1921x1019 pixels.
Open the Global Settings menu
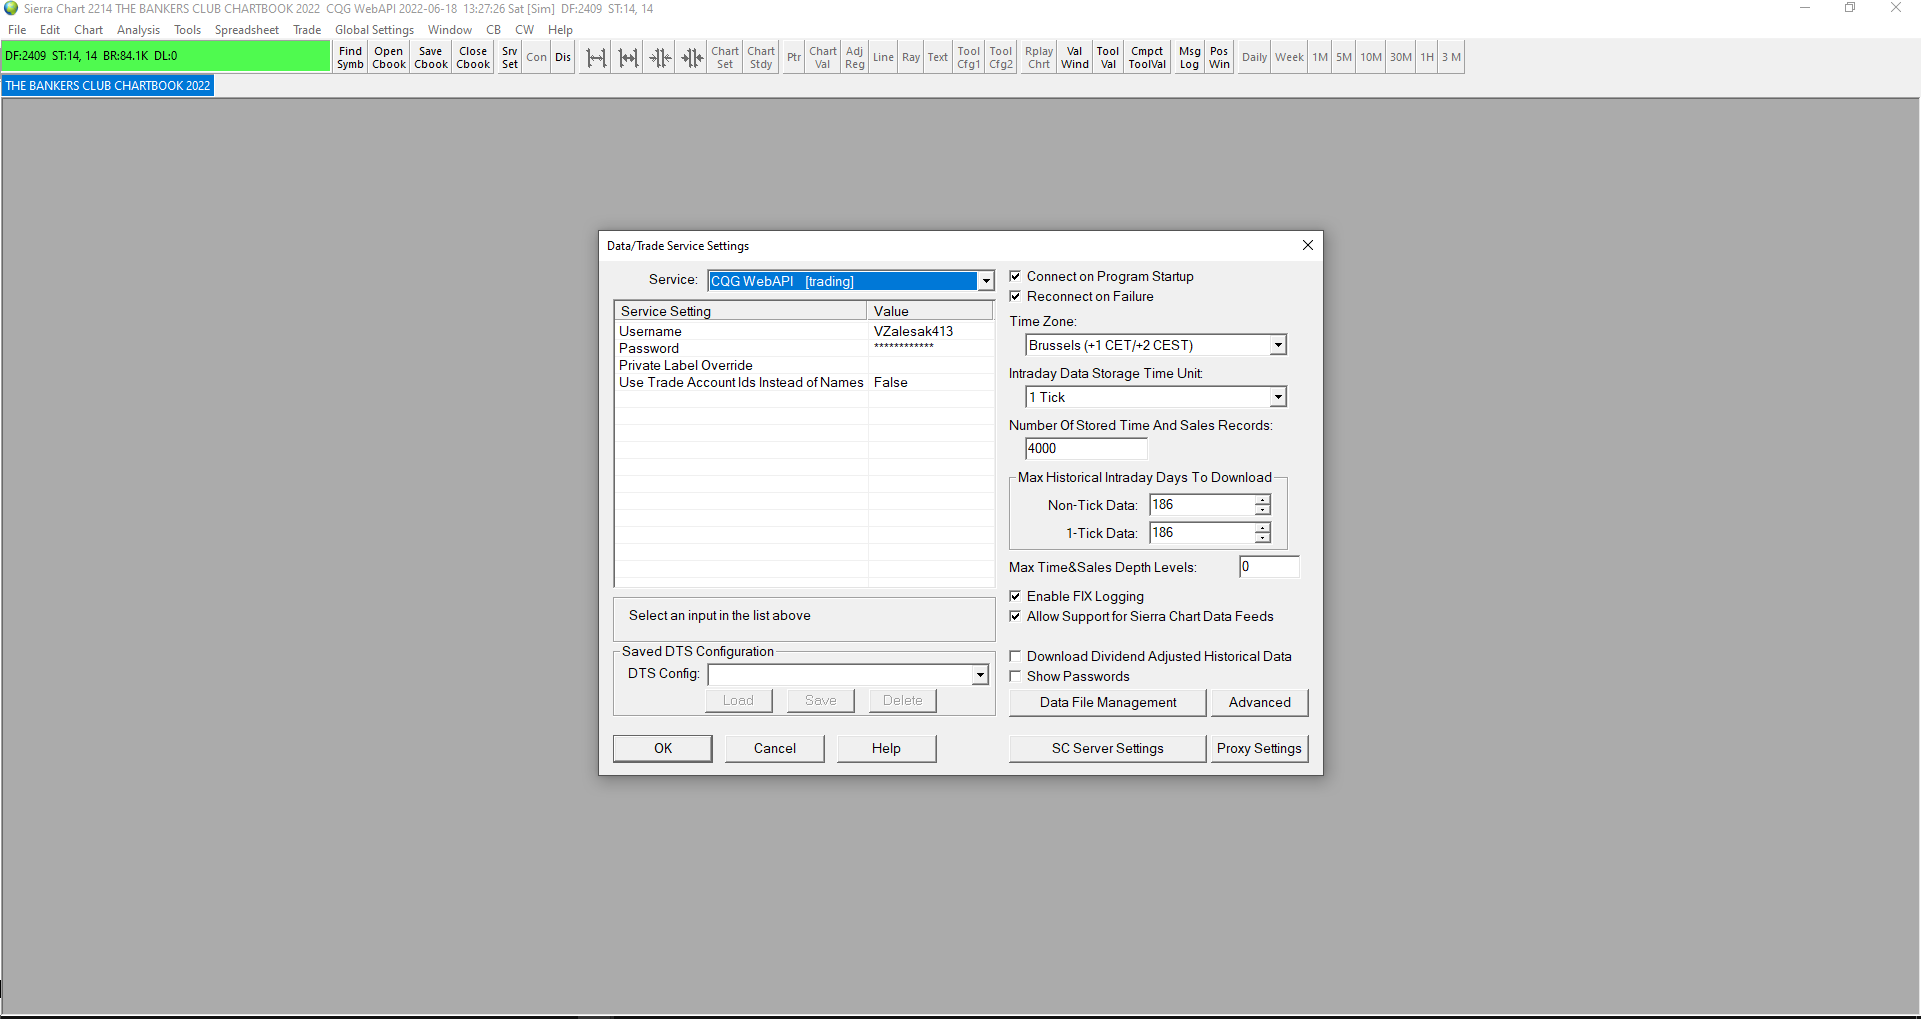click(x=374, y=30)
